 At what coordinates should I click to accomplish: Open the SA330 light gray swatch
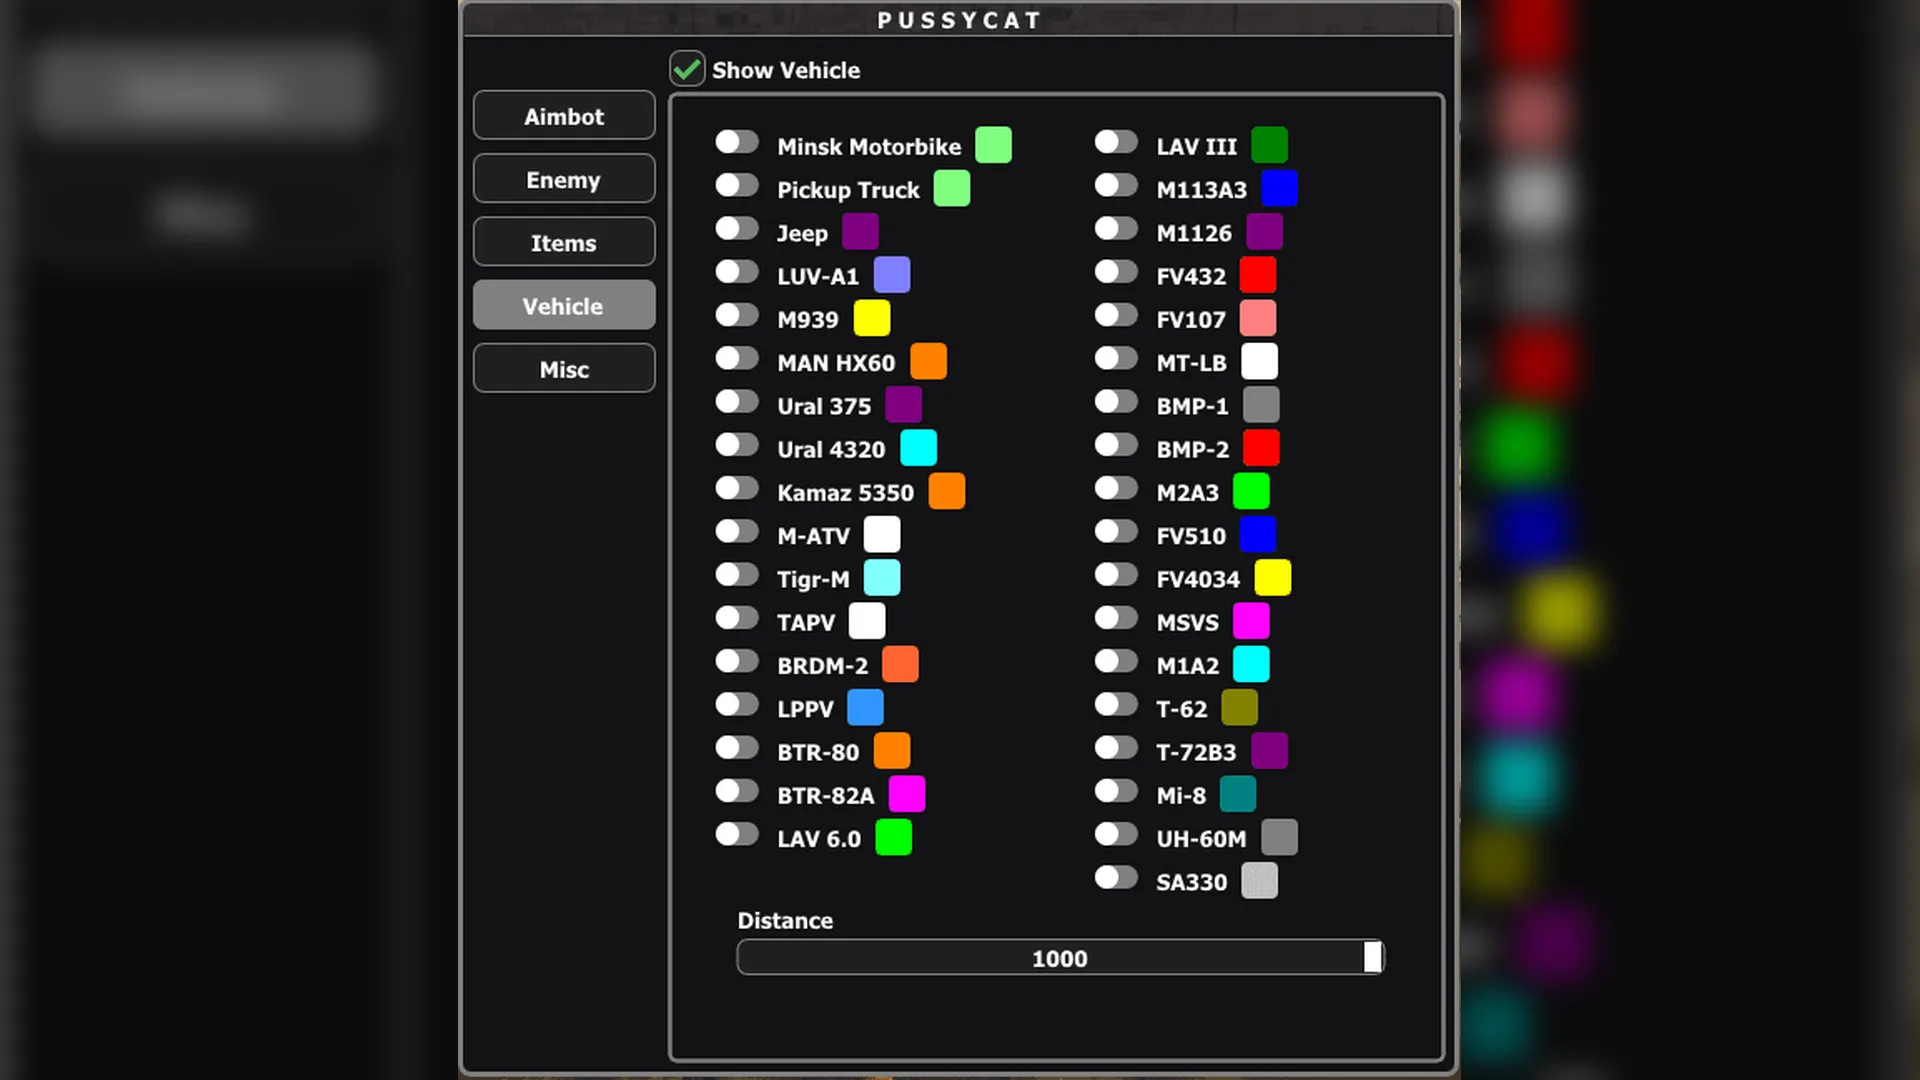[x=1260, y=881]
